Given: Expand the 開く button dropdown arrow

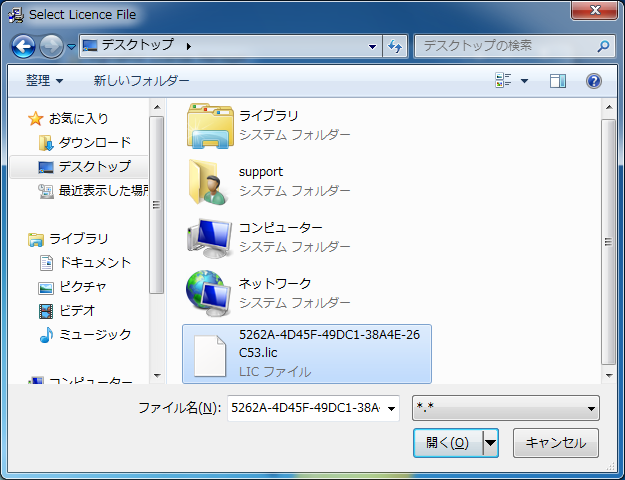Looking at the screenshot, I should [x=490, y=443].
